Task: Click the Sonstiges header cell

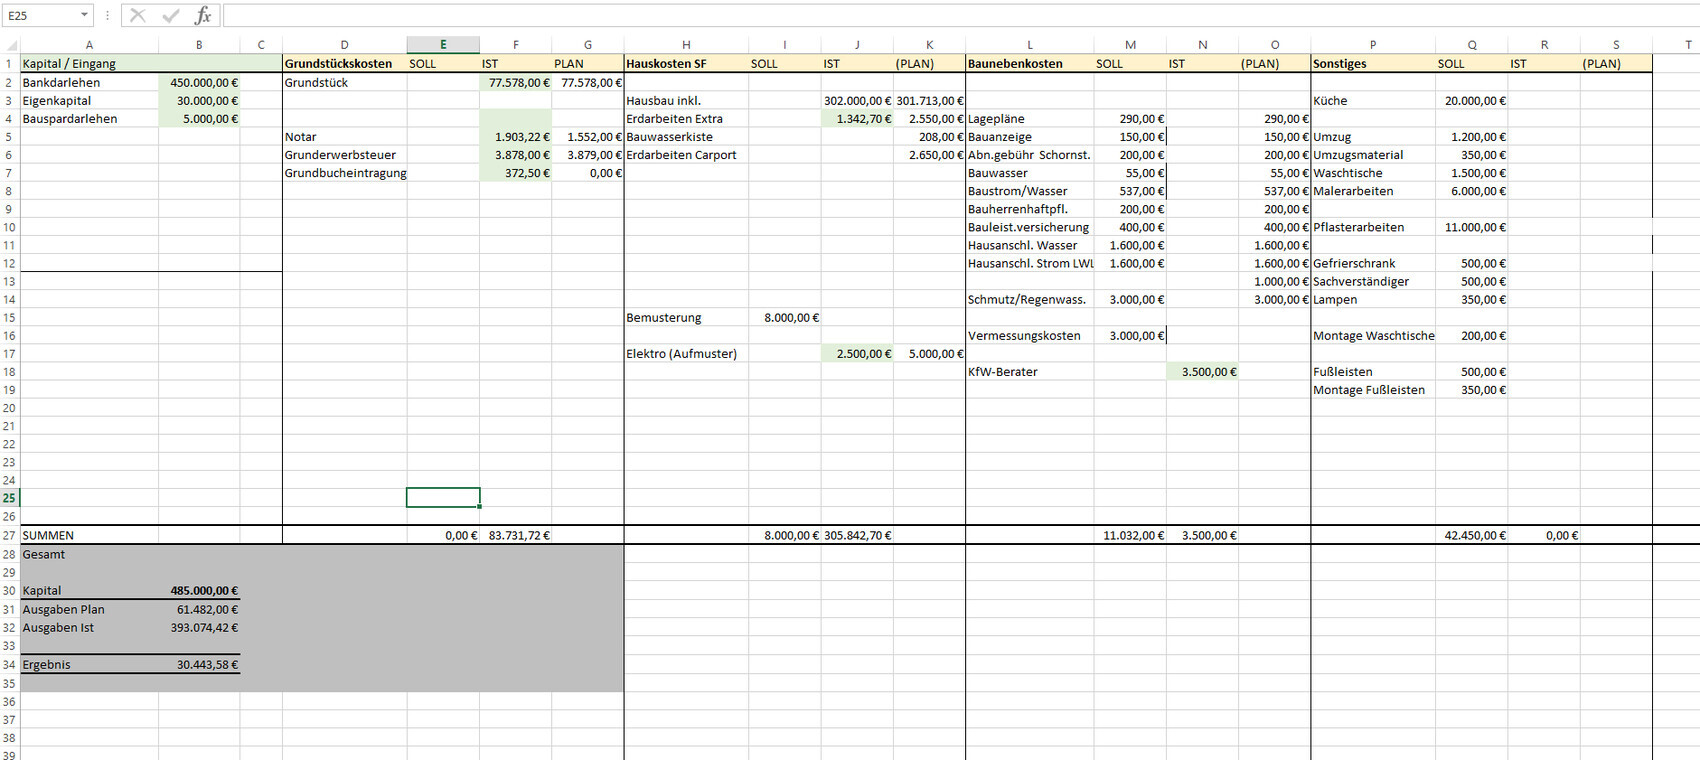Action: coord(1372,64)
